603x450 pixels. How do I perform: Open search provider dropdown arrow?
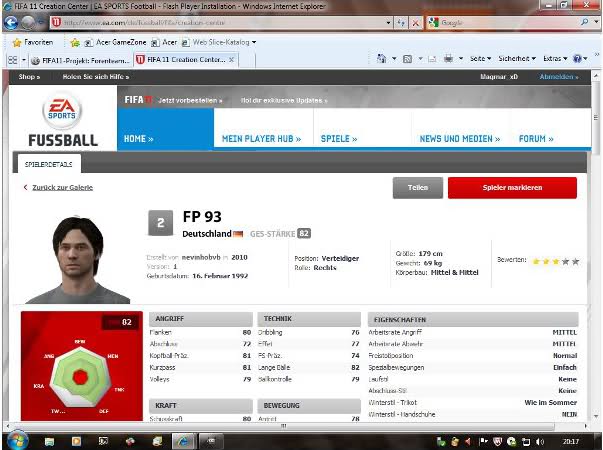pyautogui.click(x=596, y=22)
